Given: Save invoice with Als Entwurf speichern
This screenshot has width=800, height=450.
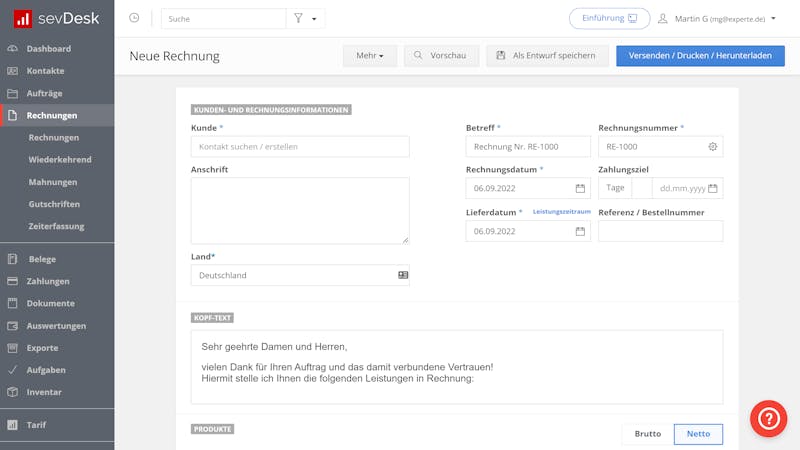Looking at the screenshot, I should click(x=547, y=56).
